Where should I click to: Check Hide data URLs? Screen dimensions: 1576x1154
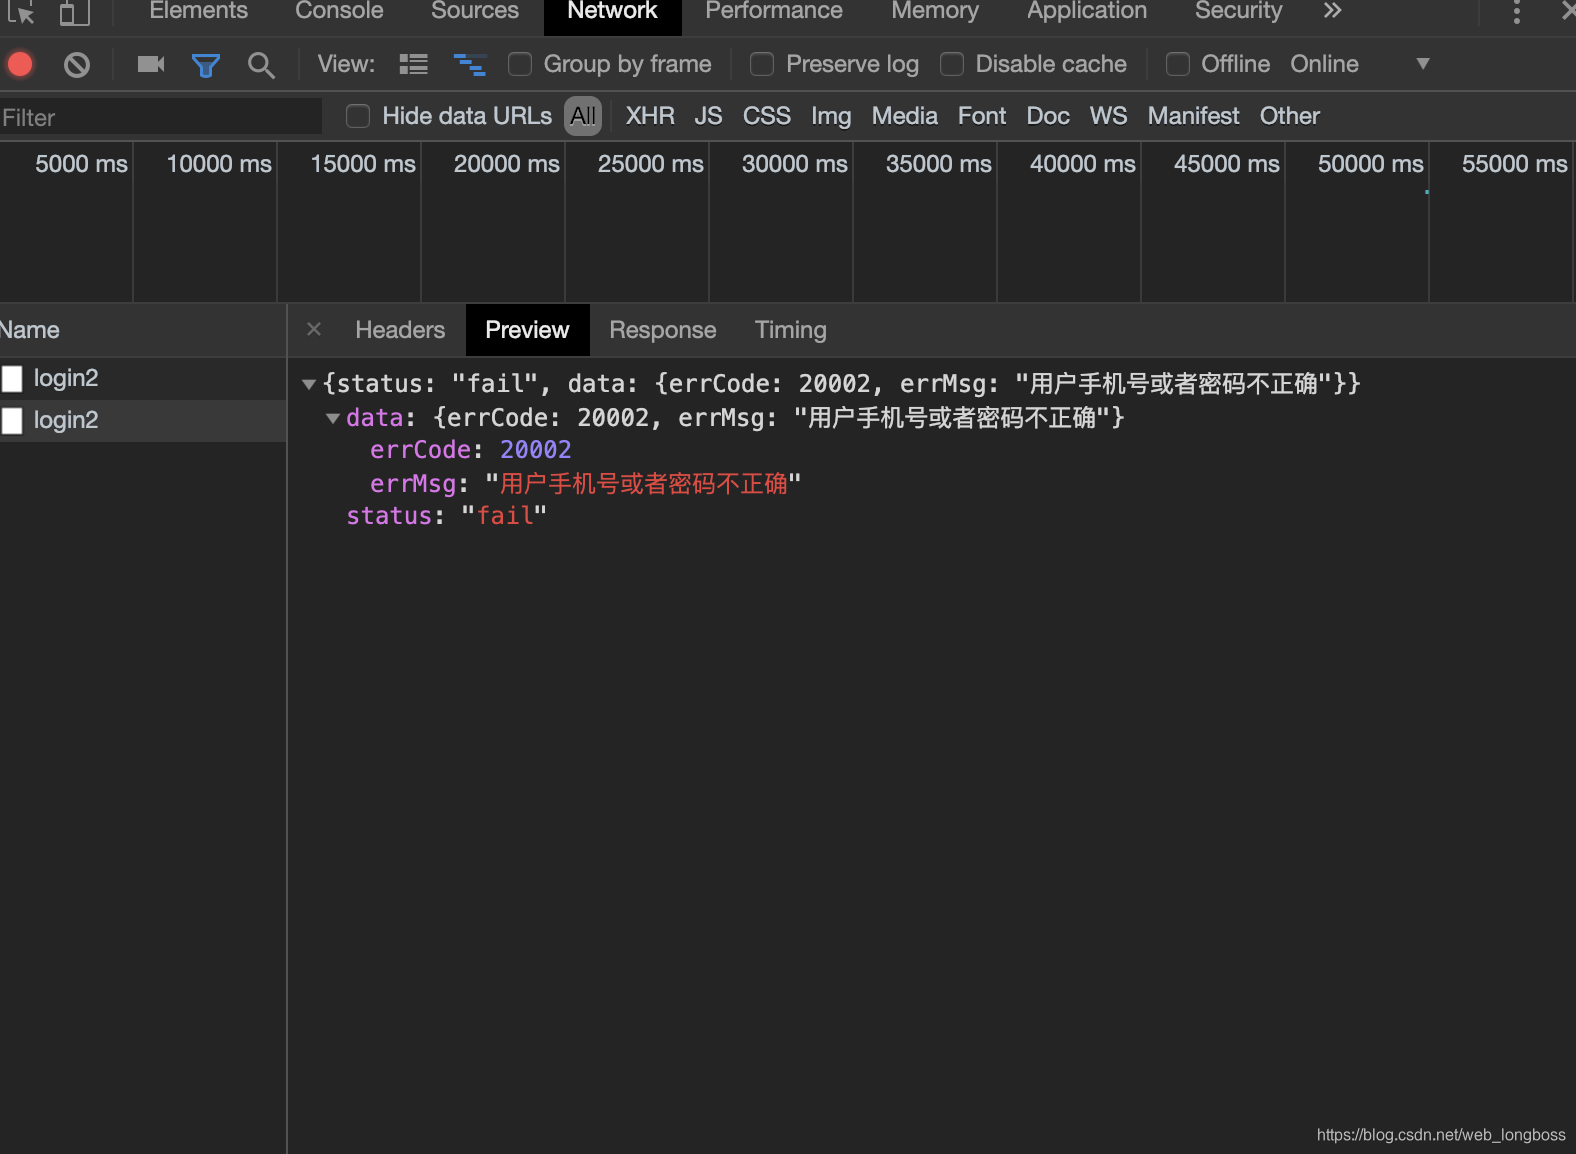coord(358,116)
